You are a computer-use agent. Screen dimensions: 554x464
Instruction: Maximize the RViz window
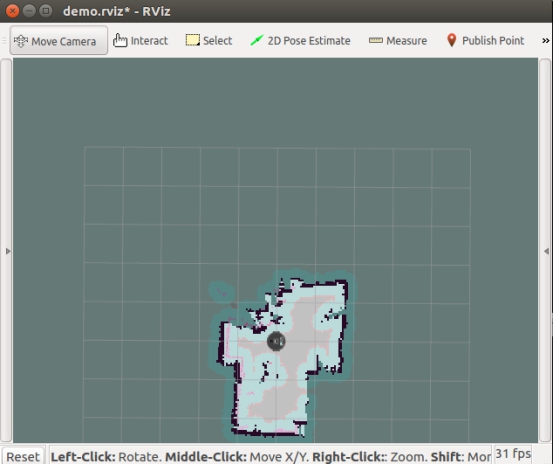46,11
